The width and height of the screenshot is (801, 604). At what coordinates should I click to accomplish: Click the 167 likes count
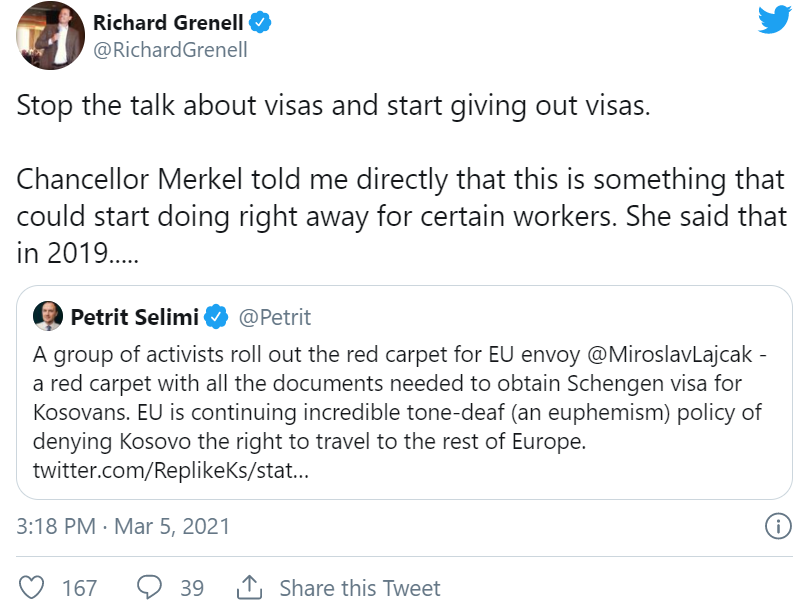pos(79,588)
